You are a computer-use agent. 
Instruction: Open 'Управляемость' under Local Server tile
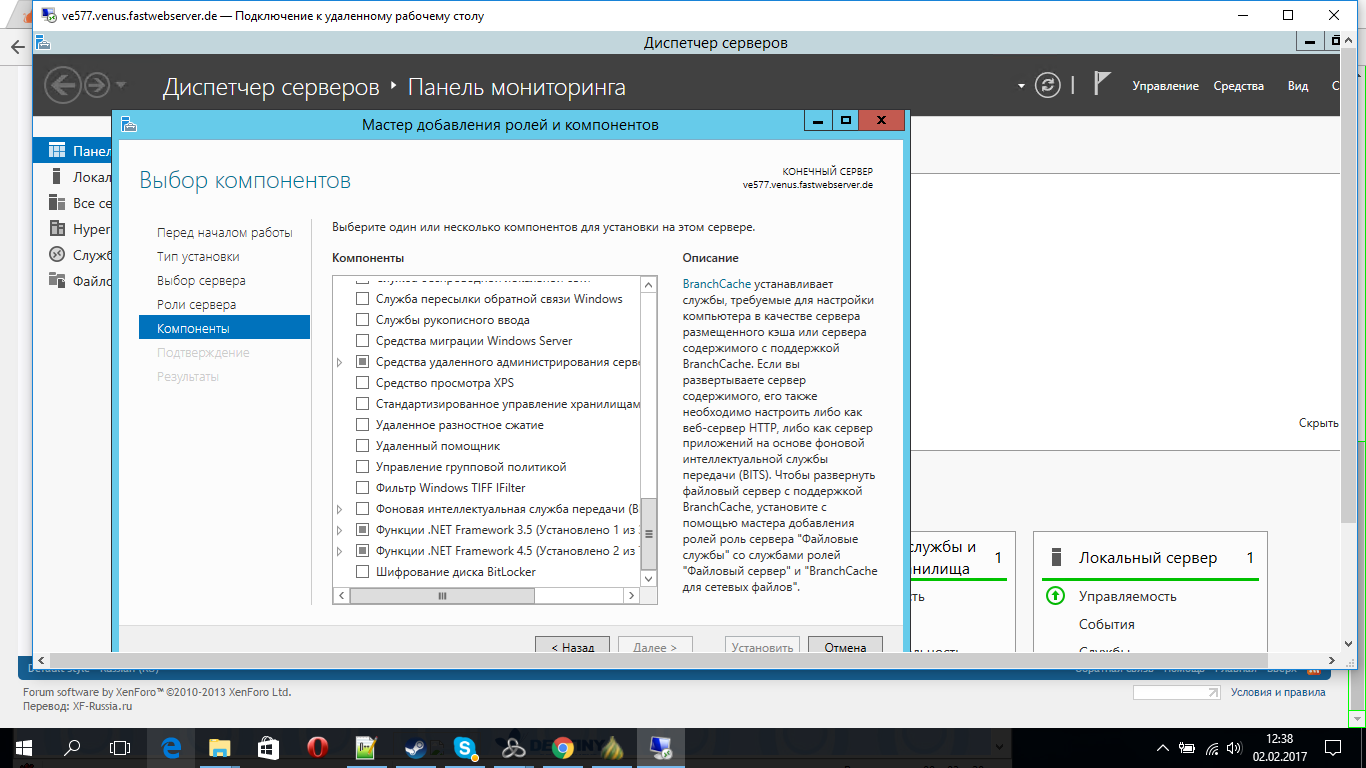pos(1127,597)
